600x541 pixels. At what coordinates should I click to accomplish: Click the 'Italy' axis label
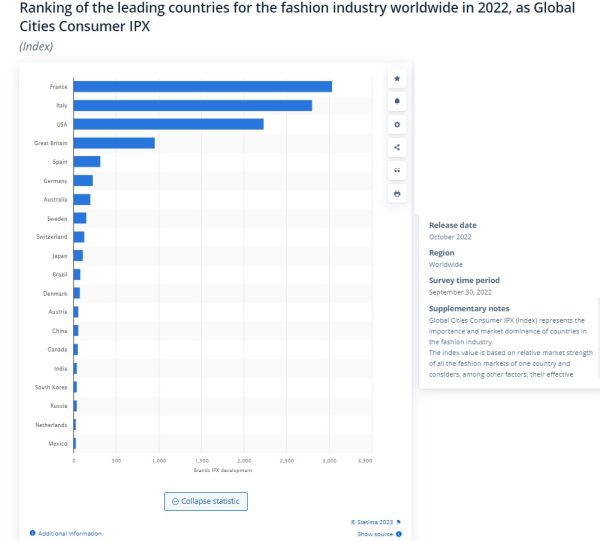point(62,105)
